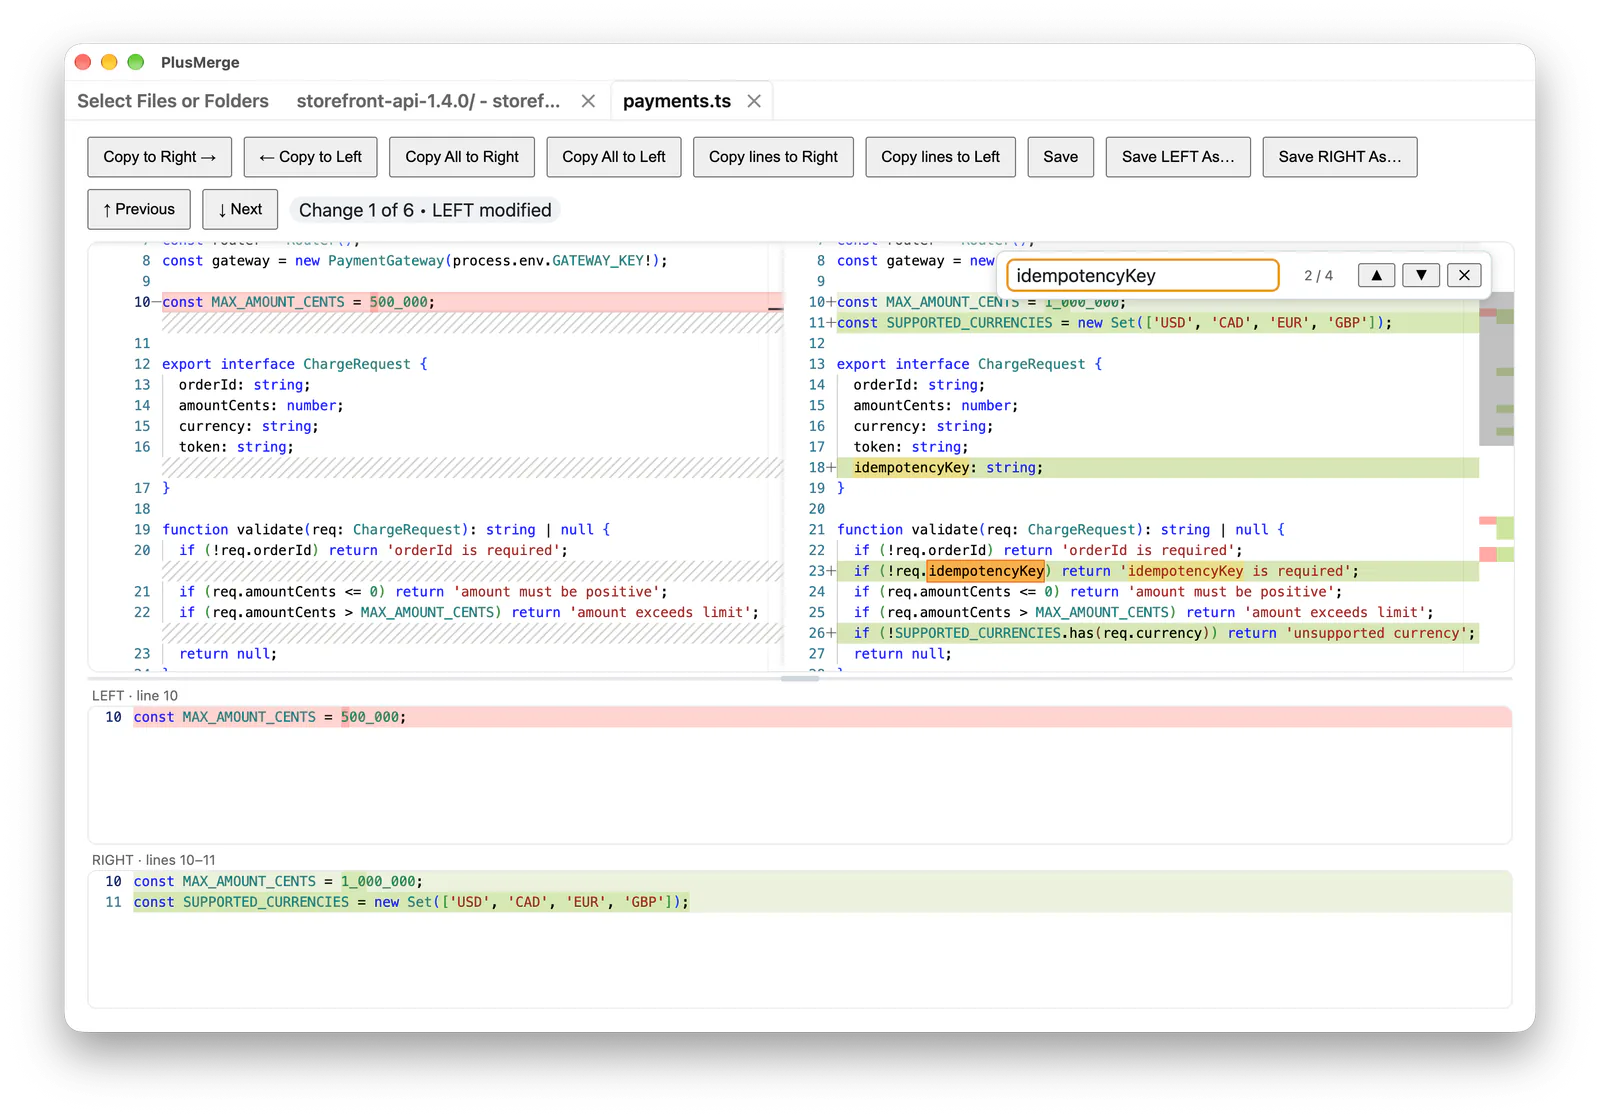The width and height of the screenshot is (1600, 1117).
Task: Go to Next change
Action: click(x=240, y=209)
